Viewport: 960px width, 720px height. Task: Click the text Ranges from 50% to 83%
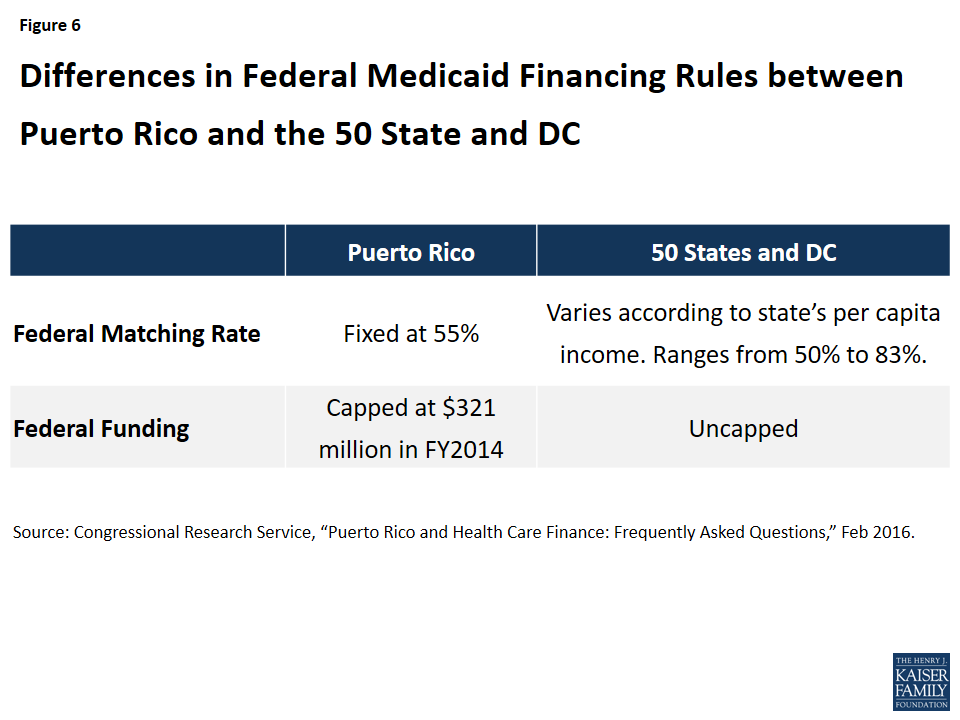click(790, 354)
